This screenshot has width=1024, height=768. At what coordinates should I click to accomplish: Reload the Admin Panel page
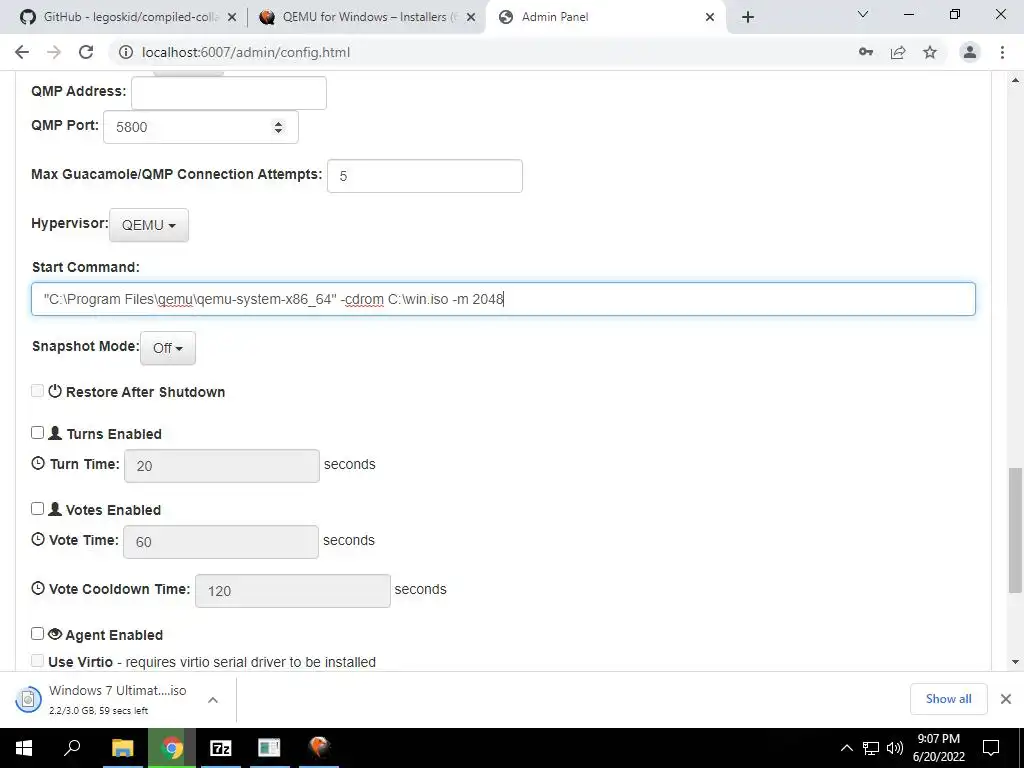click(86, 52)
